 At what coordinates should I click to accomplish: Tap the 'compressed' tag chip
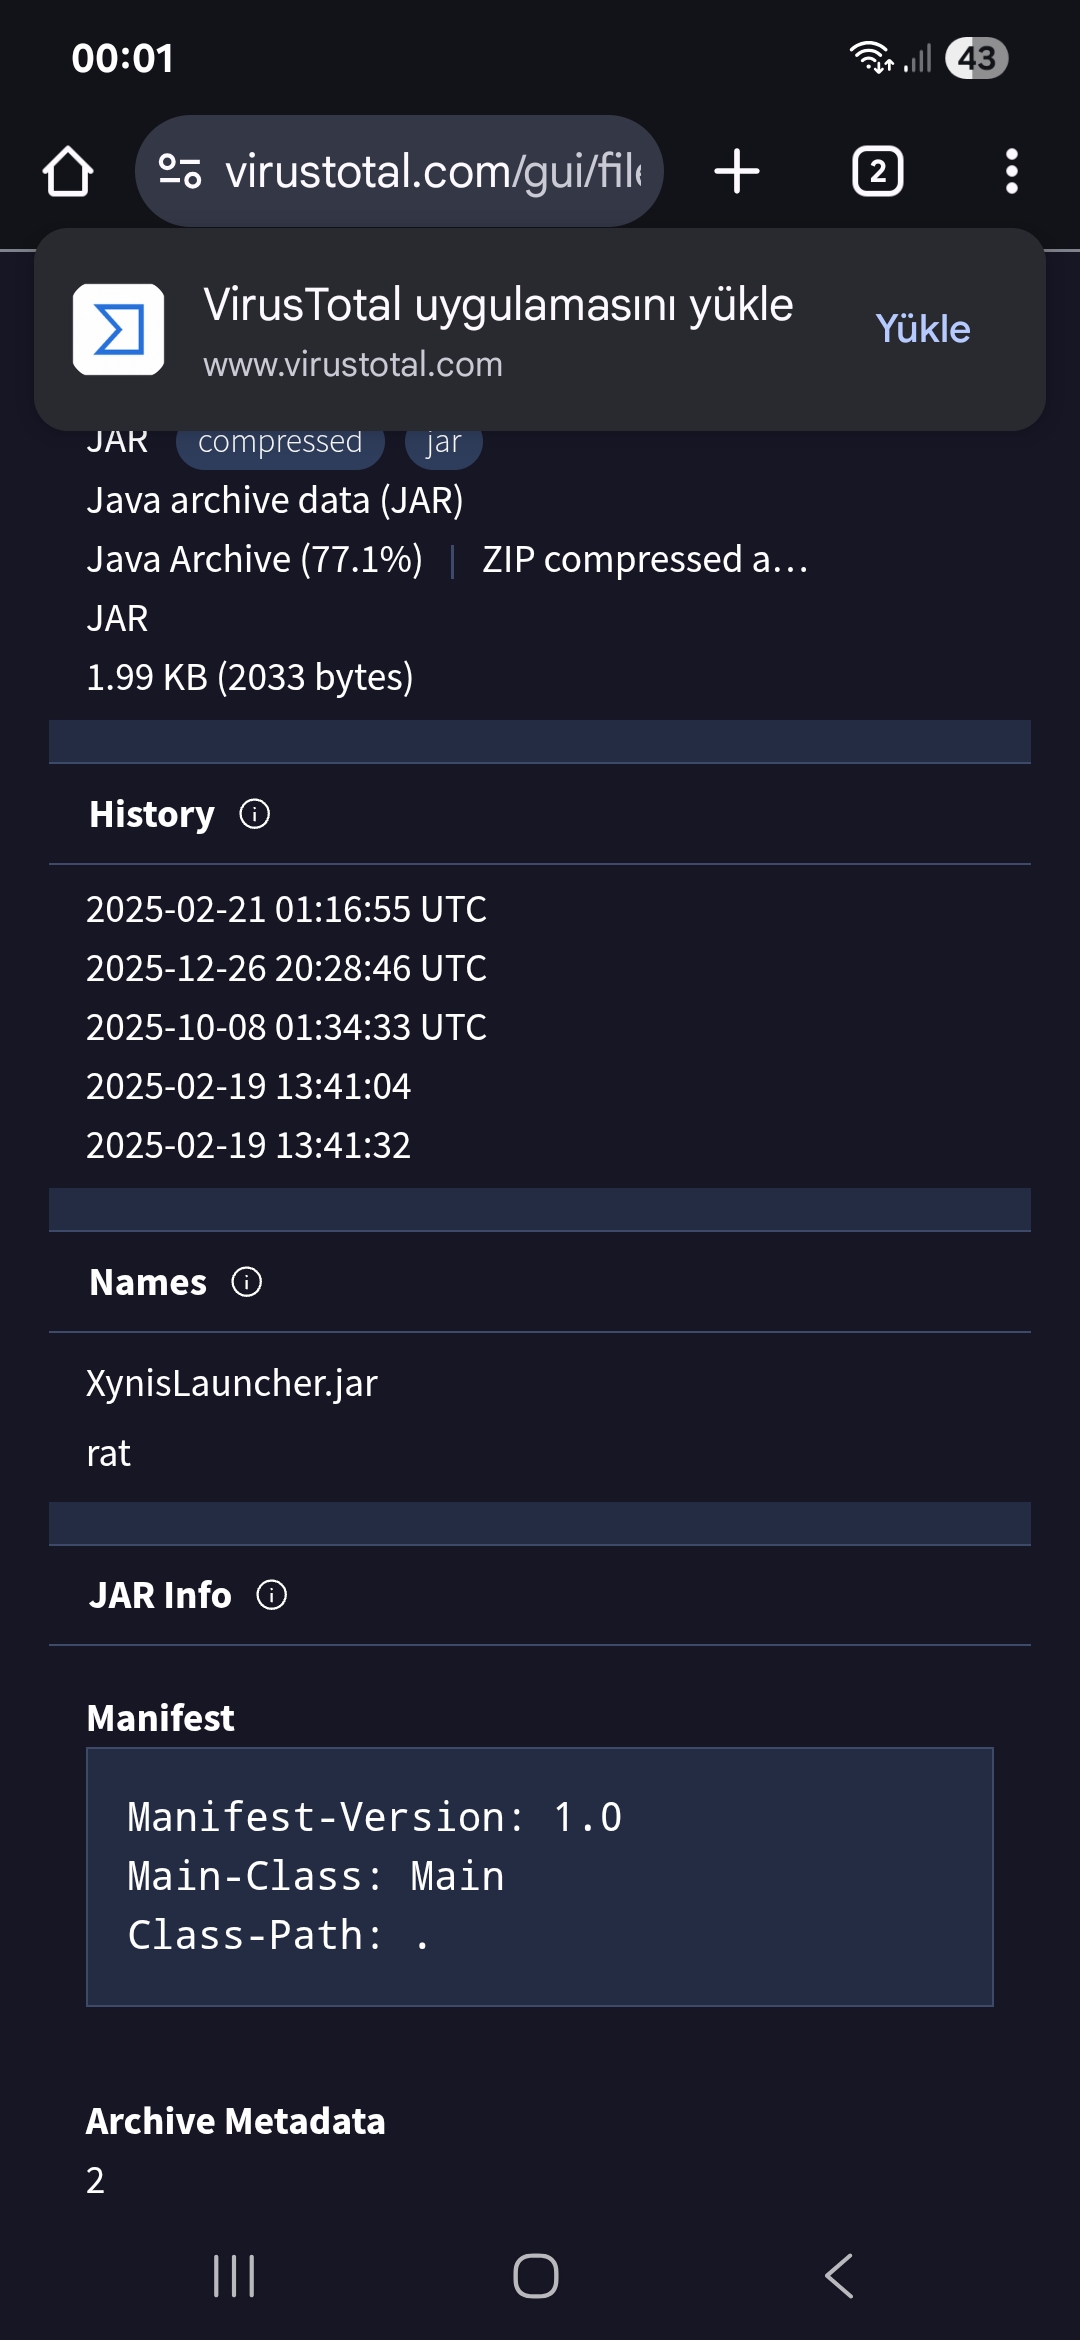(x=280, y=442)
